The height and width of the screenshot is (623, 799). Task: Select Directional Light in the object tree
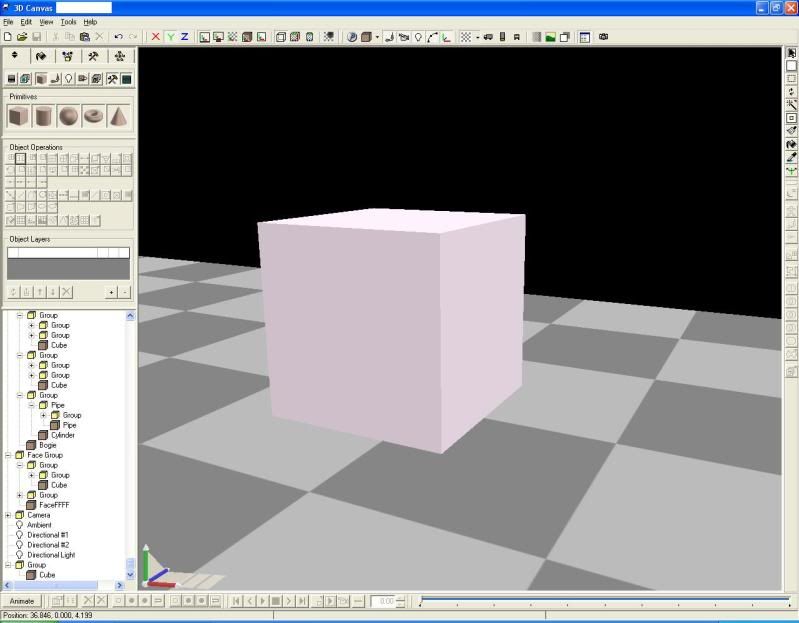[50, 555]
